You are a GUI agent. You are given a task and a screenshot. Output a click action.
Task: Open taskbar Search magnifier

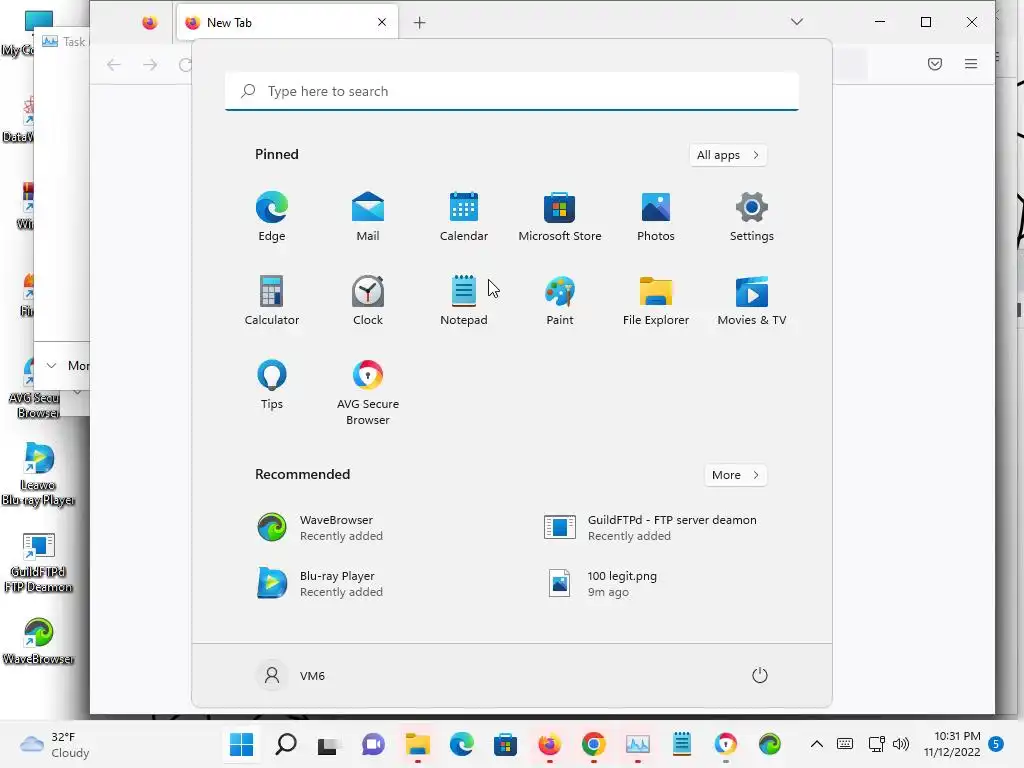coord(285,744)
